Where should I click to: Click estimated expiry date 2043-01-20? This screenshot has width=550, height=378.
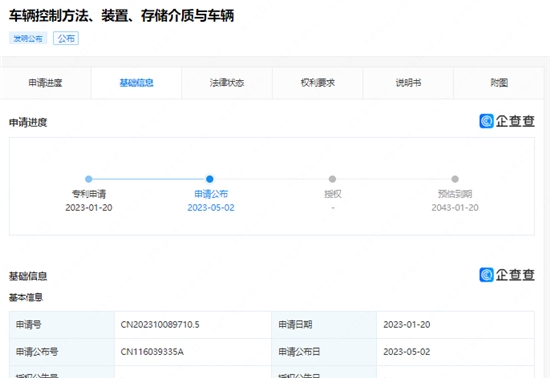pyautogui.click(x=455, y=208)
